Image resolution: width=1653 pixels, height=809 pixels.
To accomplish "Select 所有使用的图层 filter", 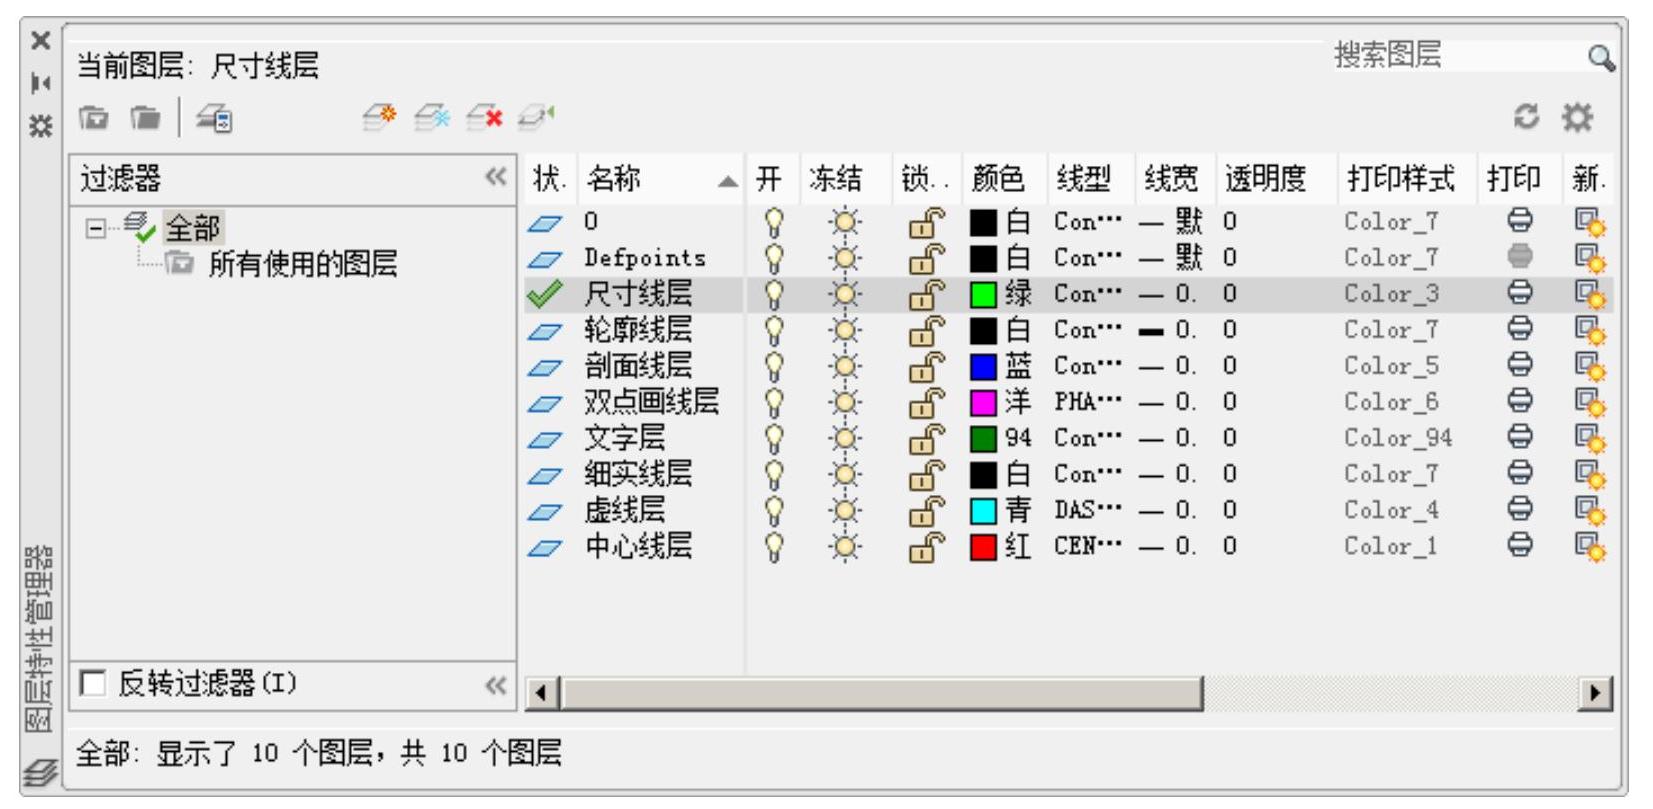I will pyautogui.click(x=302, y=264).
